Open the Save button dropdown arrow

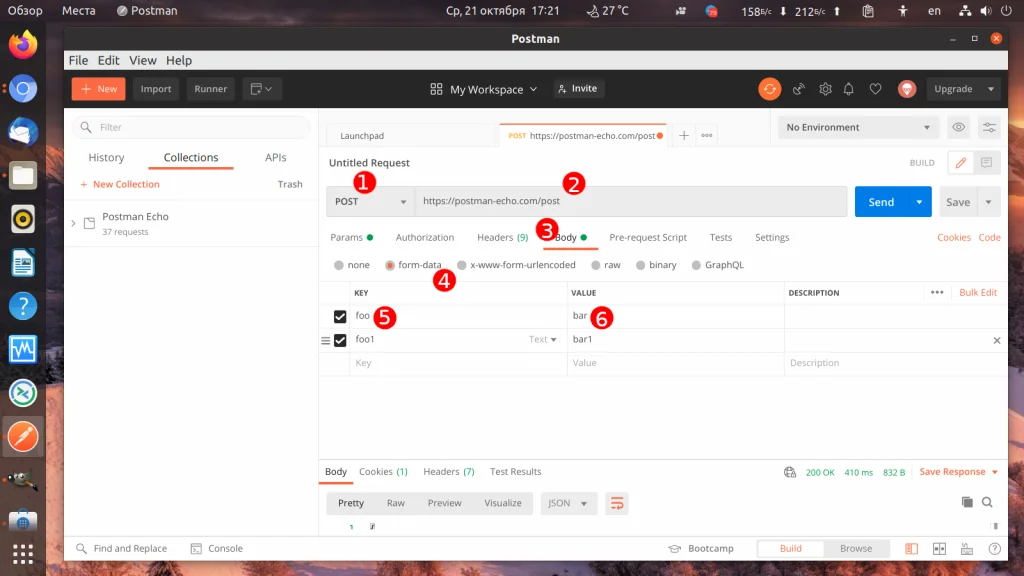[988, 202]
